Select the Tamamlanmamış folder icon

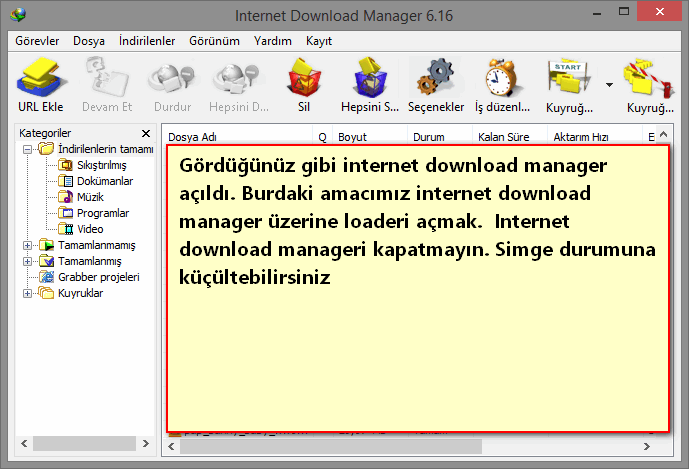coord(46,244)
